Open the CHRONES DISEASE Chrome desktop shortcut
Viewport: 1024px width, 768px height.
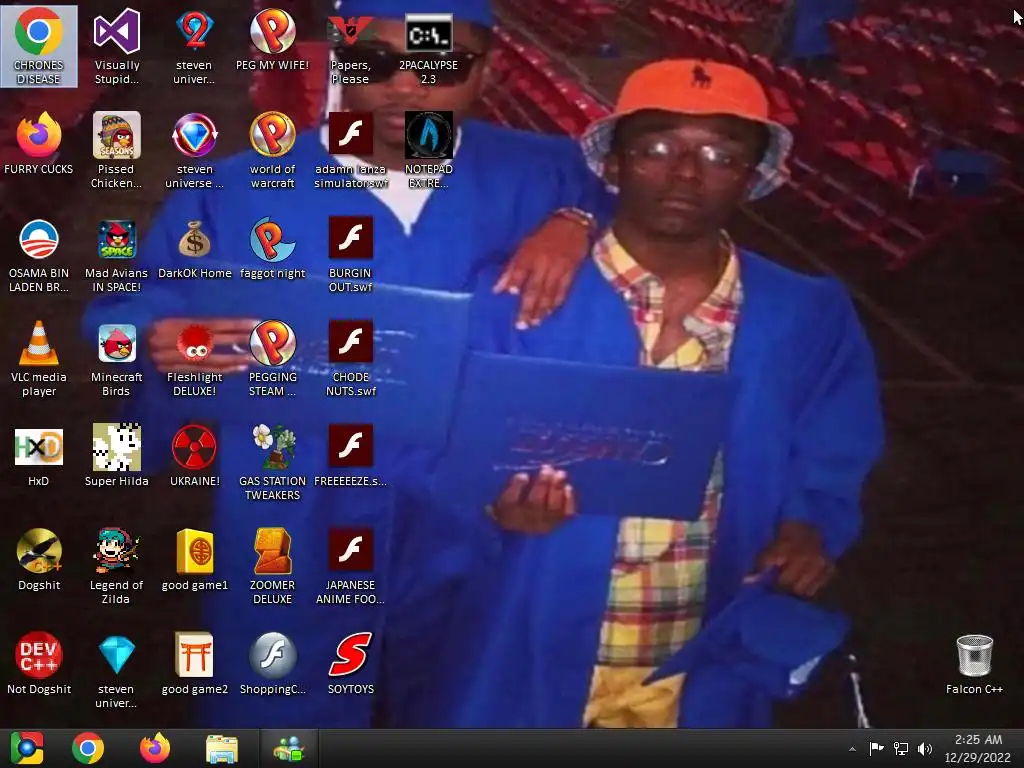tap(39, 46)
